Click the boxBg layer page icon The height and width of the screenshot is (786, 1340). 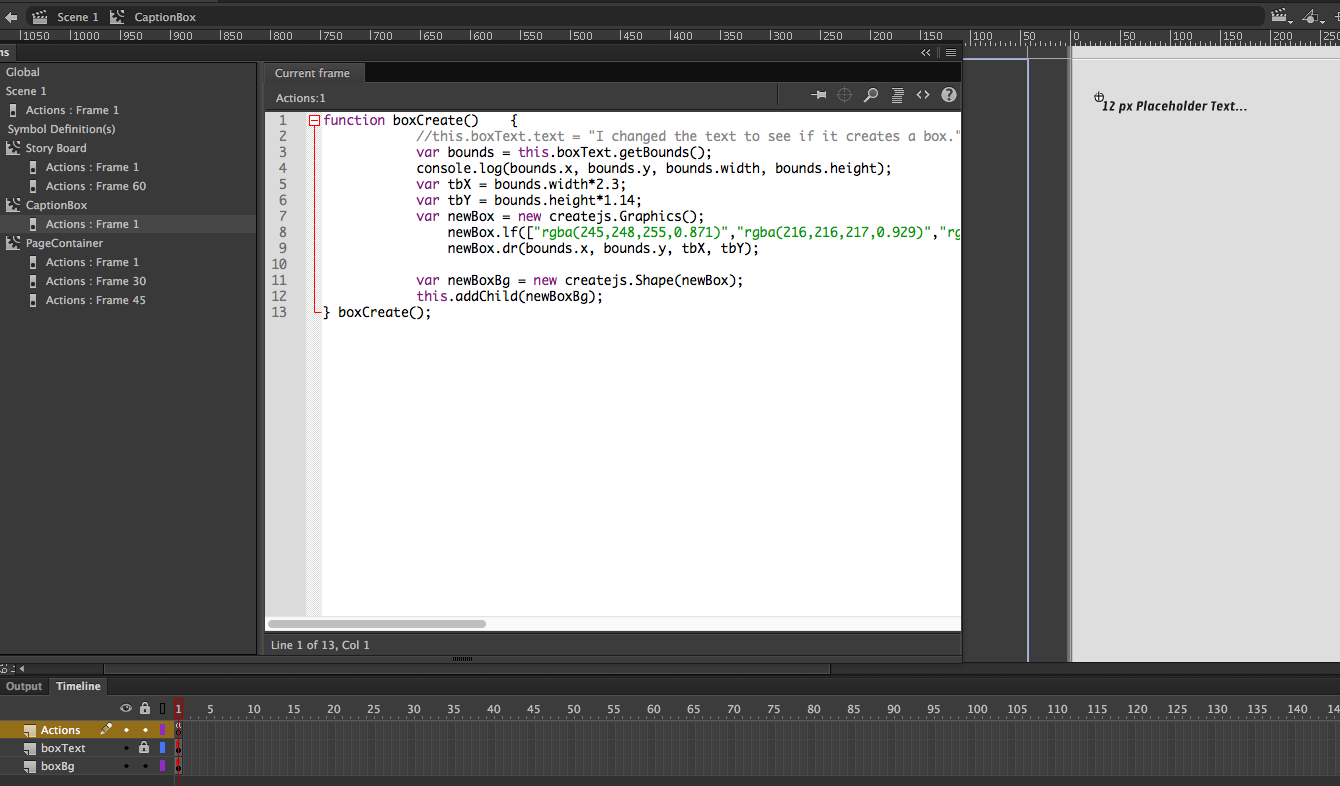coord(29,767)
